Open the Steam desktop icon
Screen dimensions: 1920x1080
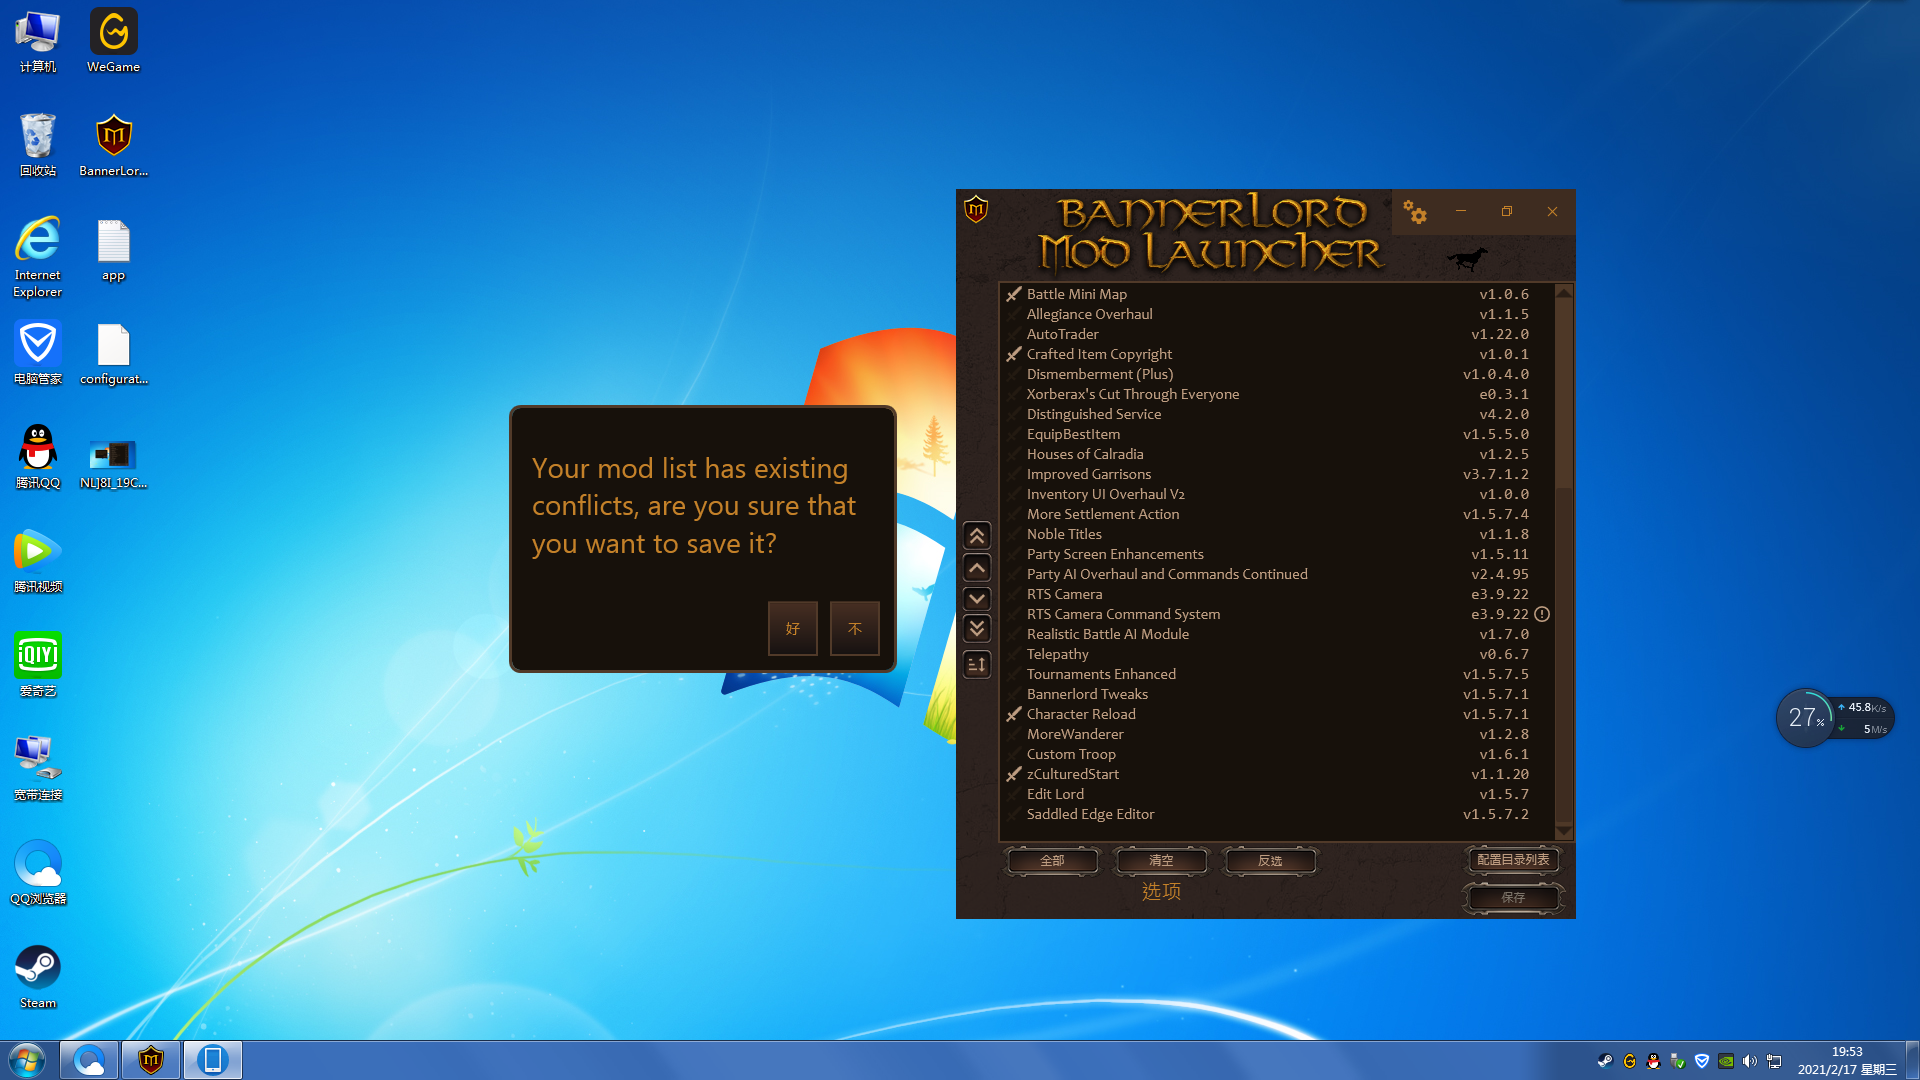coord(38,977)
